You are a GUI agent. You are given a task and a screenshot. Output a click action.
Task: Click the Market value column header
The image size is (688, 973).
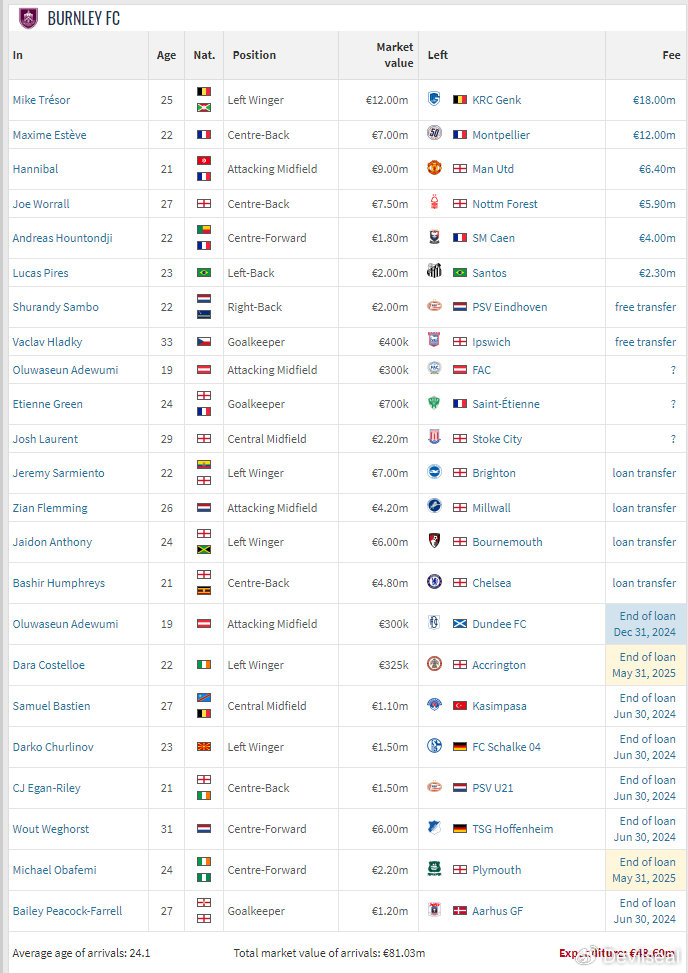pos(394,55)
